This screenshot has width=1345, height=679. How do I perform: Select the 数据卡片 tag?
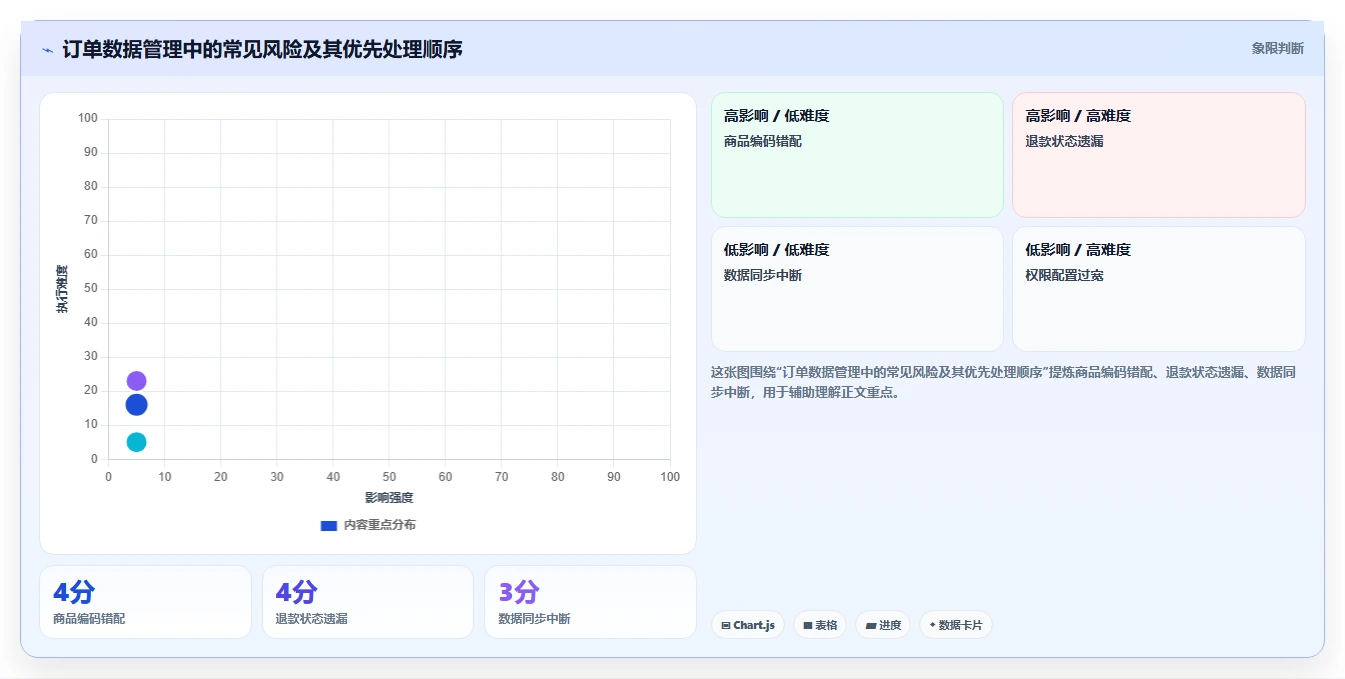pyautogui.click(x=956, y=625)
